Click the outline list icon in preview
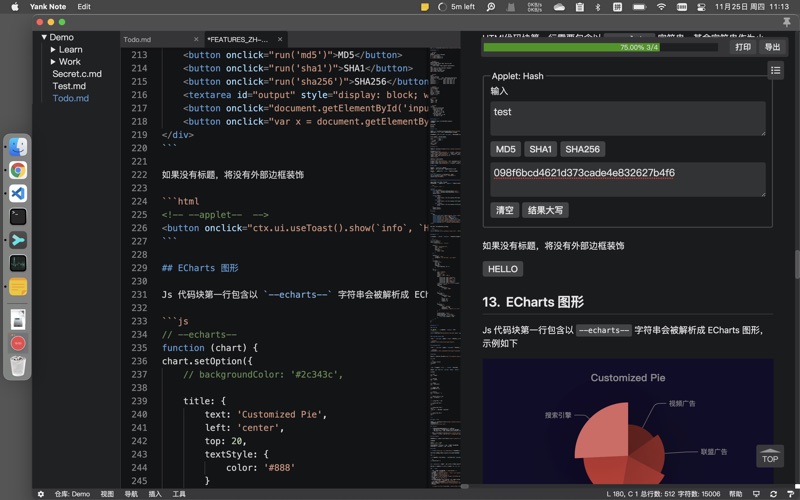Viewport: 800px width, 500px height. click(x=775, y=70)
